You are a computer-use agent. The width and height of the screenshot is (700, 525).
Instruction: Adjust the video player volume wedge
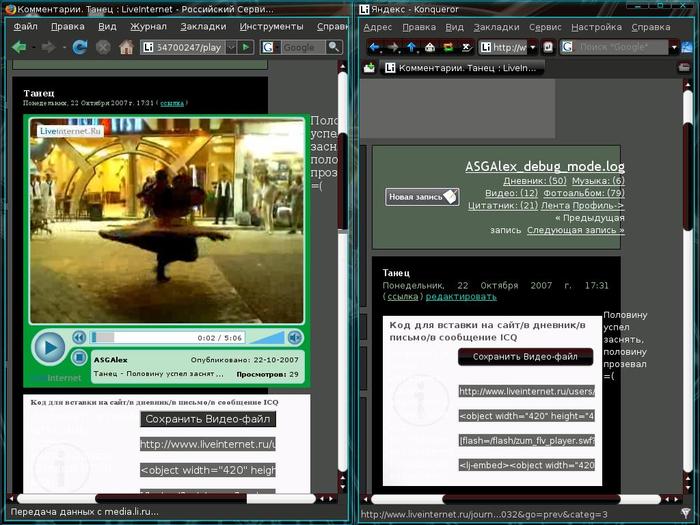pos(267,338)
